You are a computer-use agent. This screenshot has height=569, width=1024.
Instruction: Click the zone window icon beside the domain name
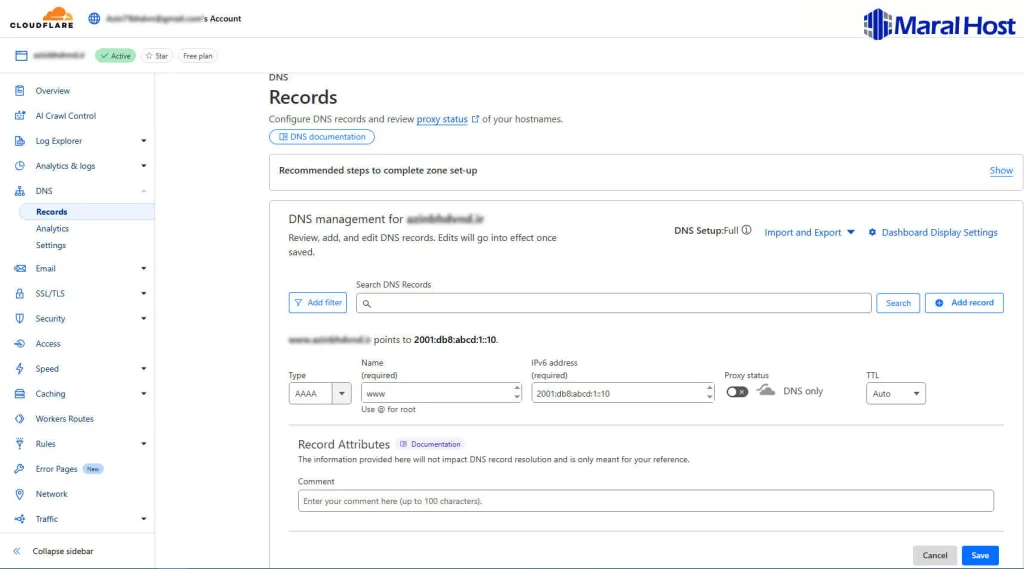coord(21,56)
